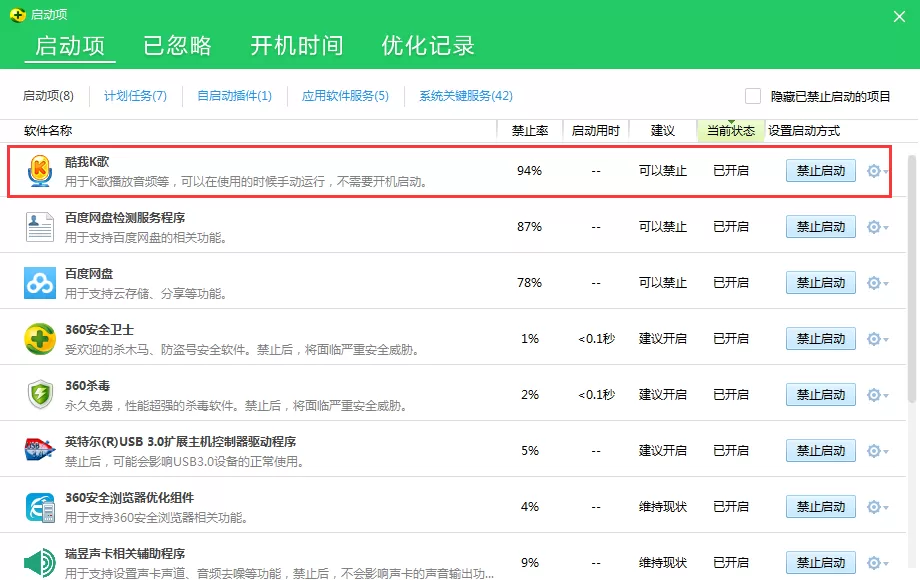
Task: Open gear settings for 百度网盘检测服务程序
Action: click(x=877, y=227)
